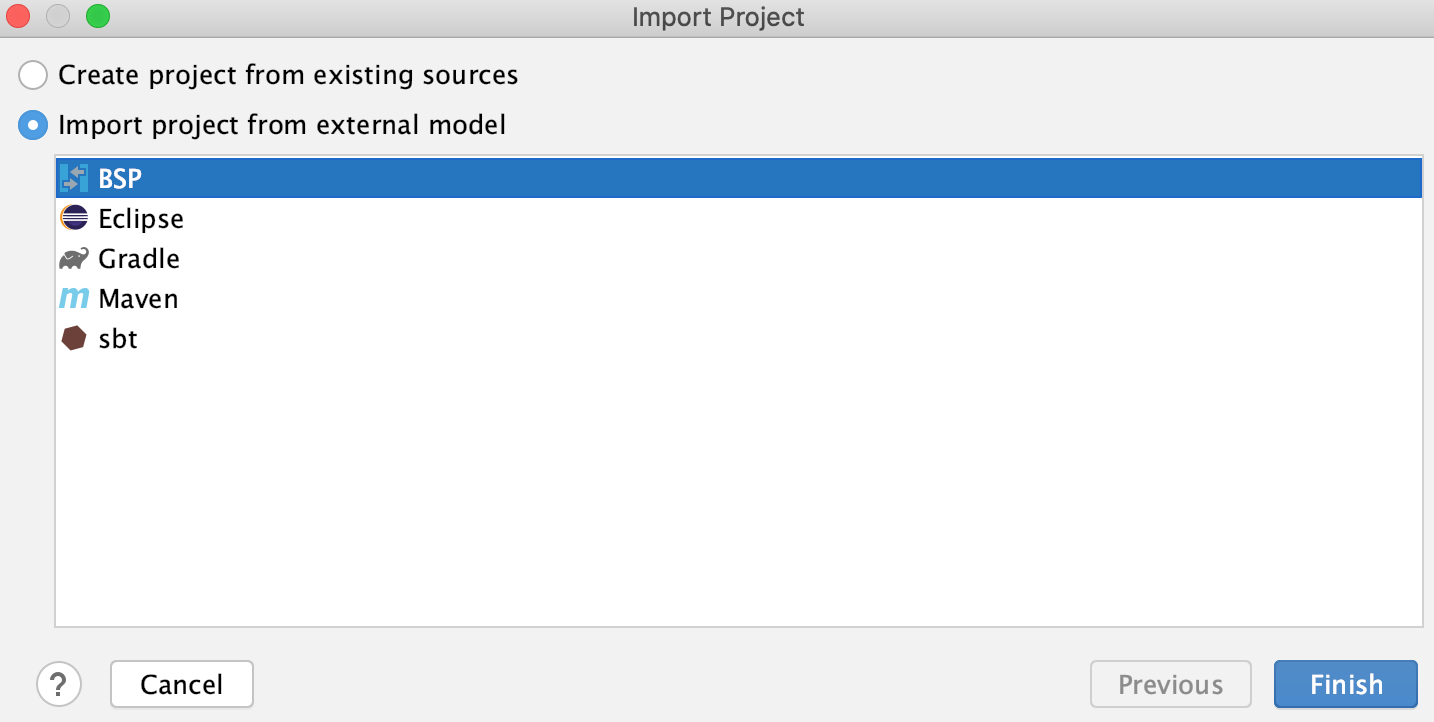Click the brown sbt hexagon icon
Image resolution: width=1434 pixels, height=722 pixels.
(74, 338)
